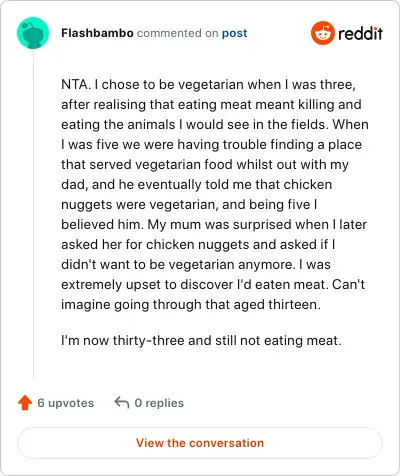The image size is (400, 476).
Task: Open the Flashbambo username profile
Action: [x=97, y=33]
